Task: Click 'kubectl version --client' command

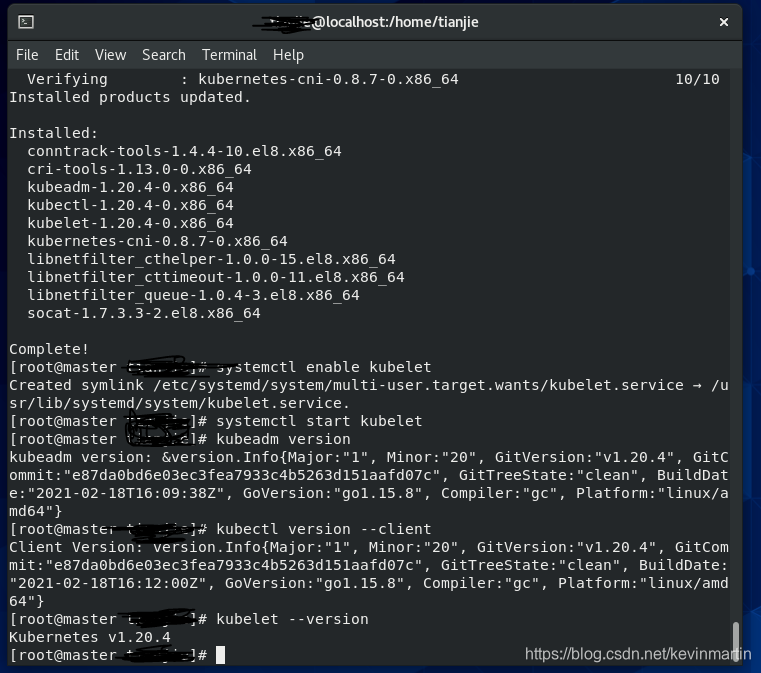Action: click(x=324, y=529)
